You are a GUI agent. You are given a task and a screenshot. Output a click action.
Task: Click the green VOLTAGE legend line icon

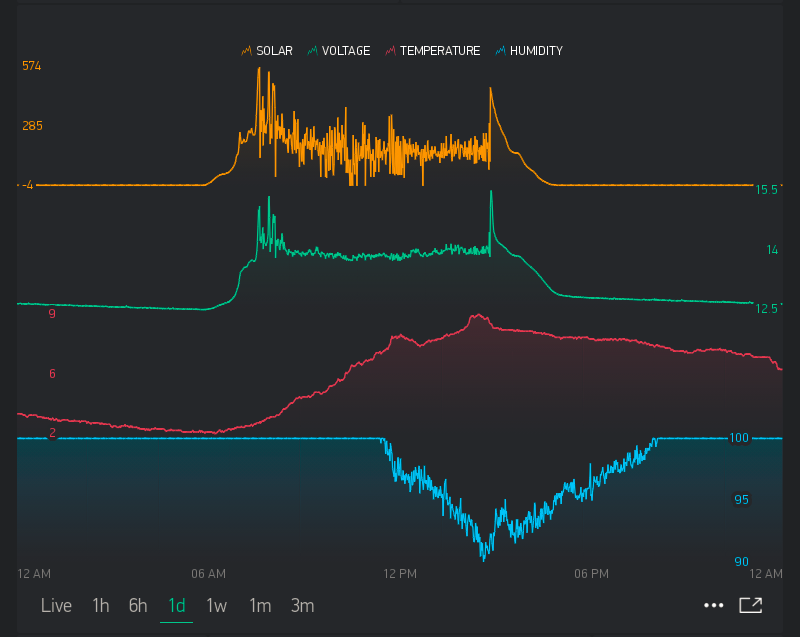(312, 50)
